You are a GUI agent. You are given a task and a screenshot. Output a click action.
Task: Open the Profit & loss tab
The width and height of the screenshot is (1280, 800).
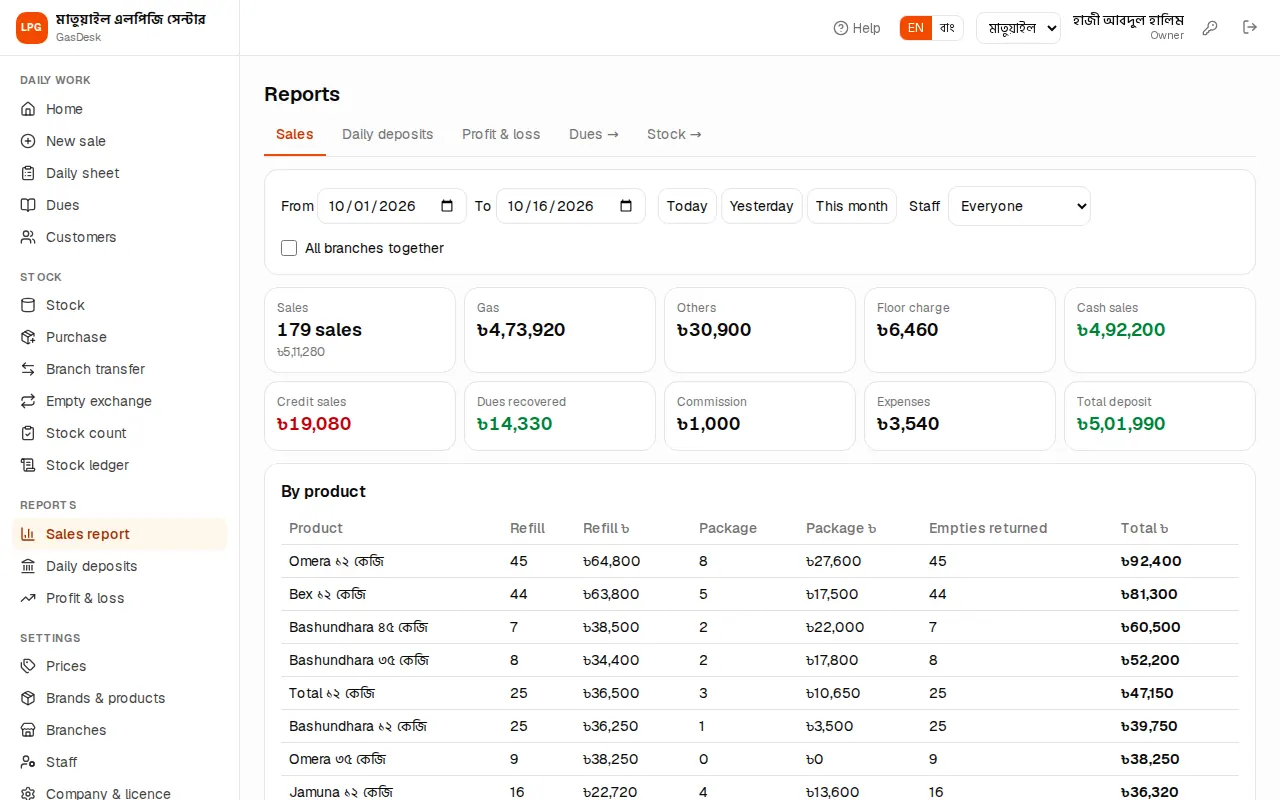tap(501, 134)
